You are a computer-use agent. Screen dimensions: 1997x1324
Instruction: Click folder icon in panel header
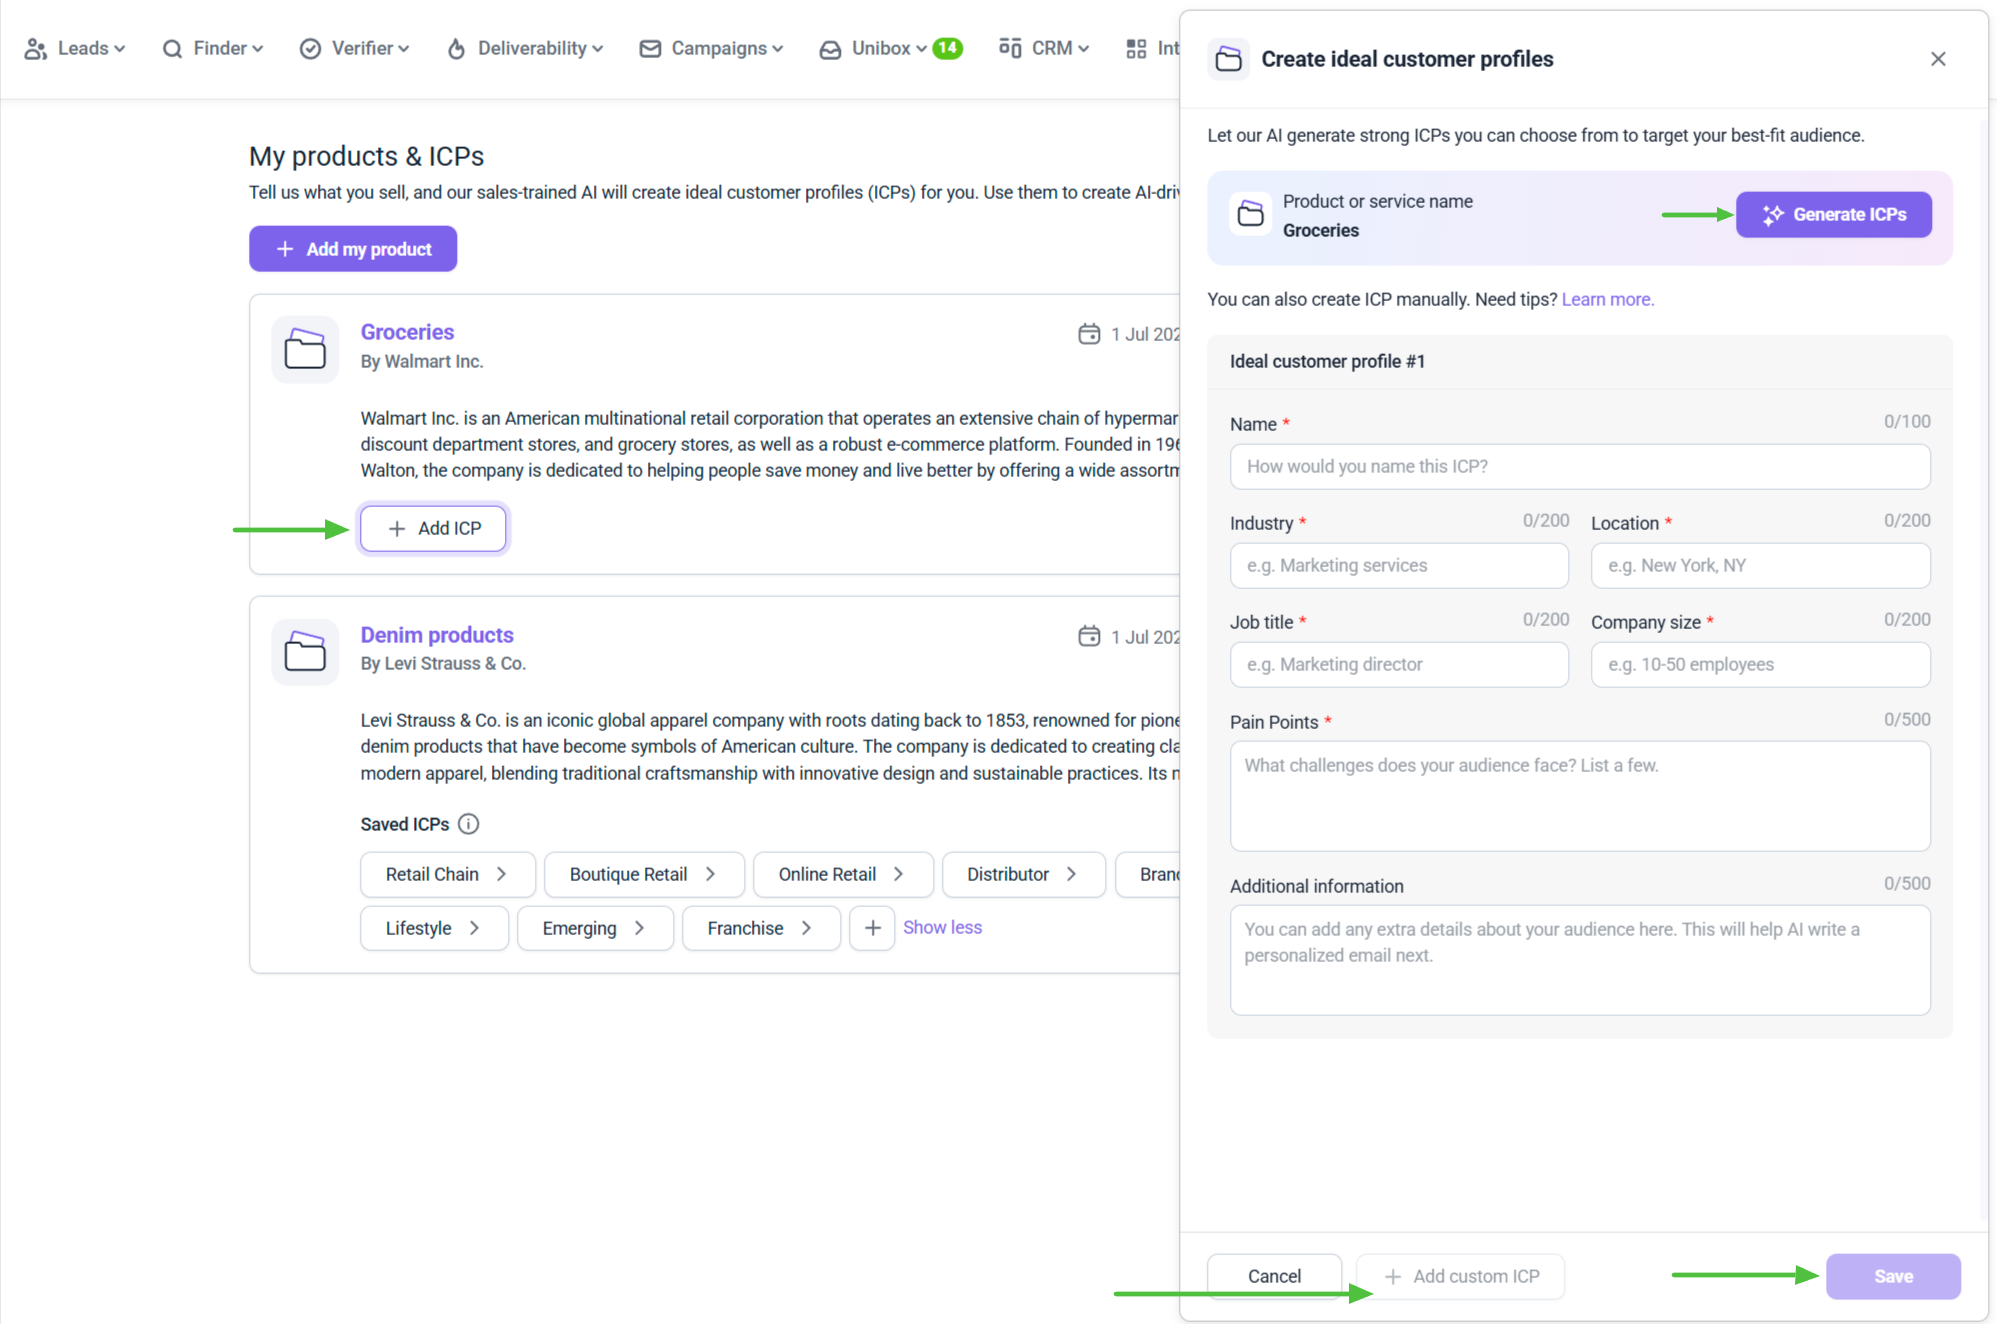point(1228,59)
